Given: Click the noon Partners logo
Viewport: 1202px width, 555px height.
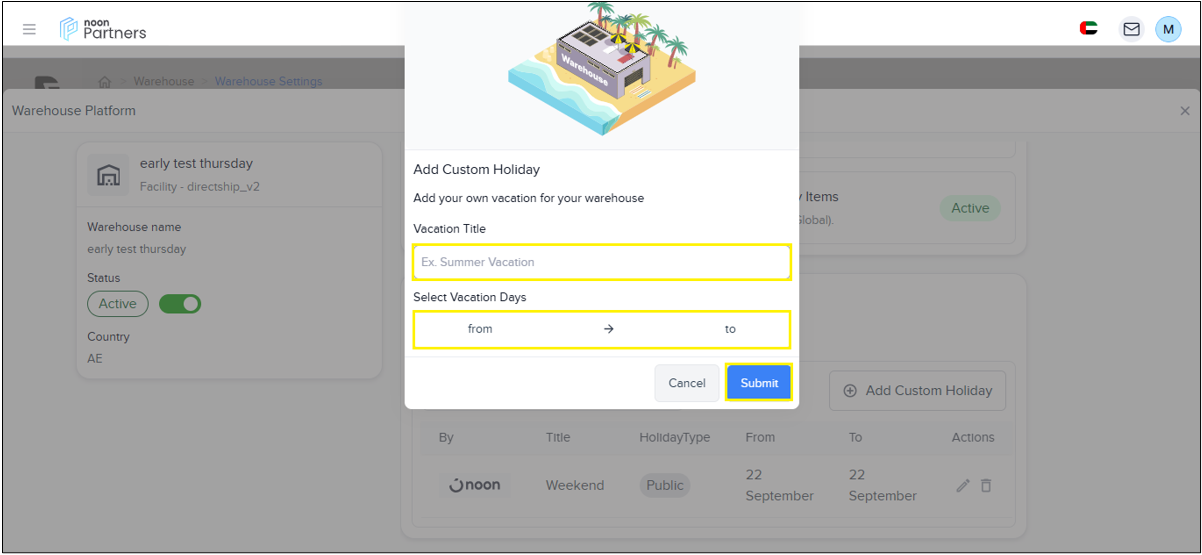Looking at the screenshot, I should click(103, 29).
